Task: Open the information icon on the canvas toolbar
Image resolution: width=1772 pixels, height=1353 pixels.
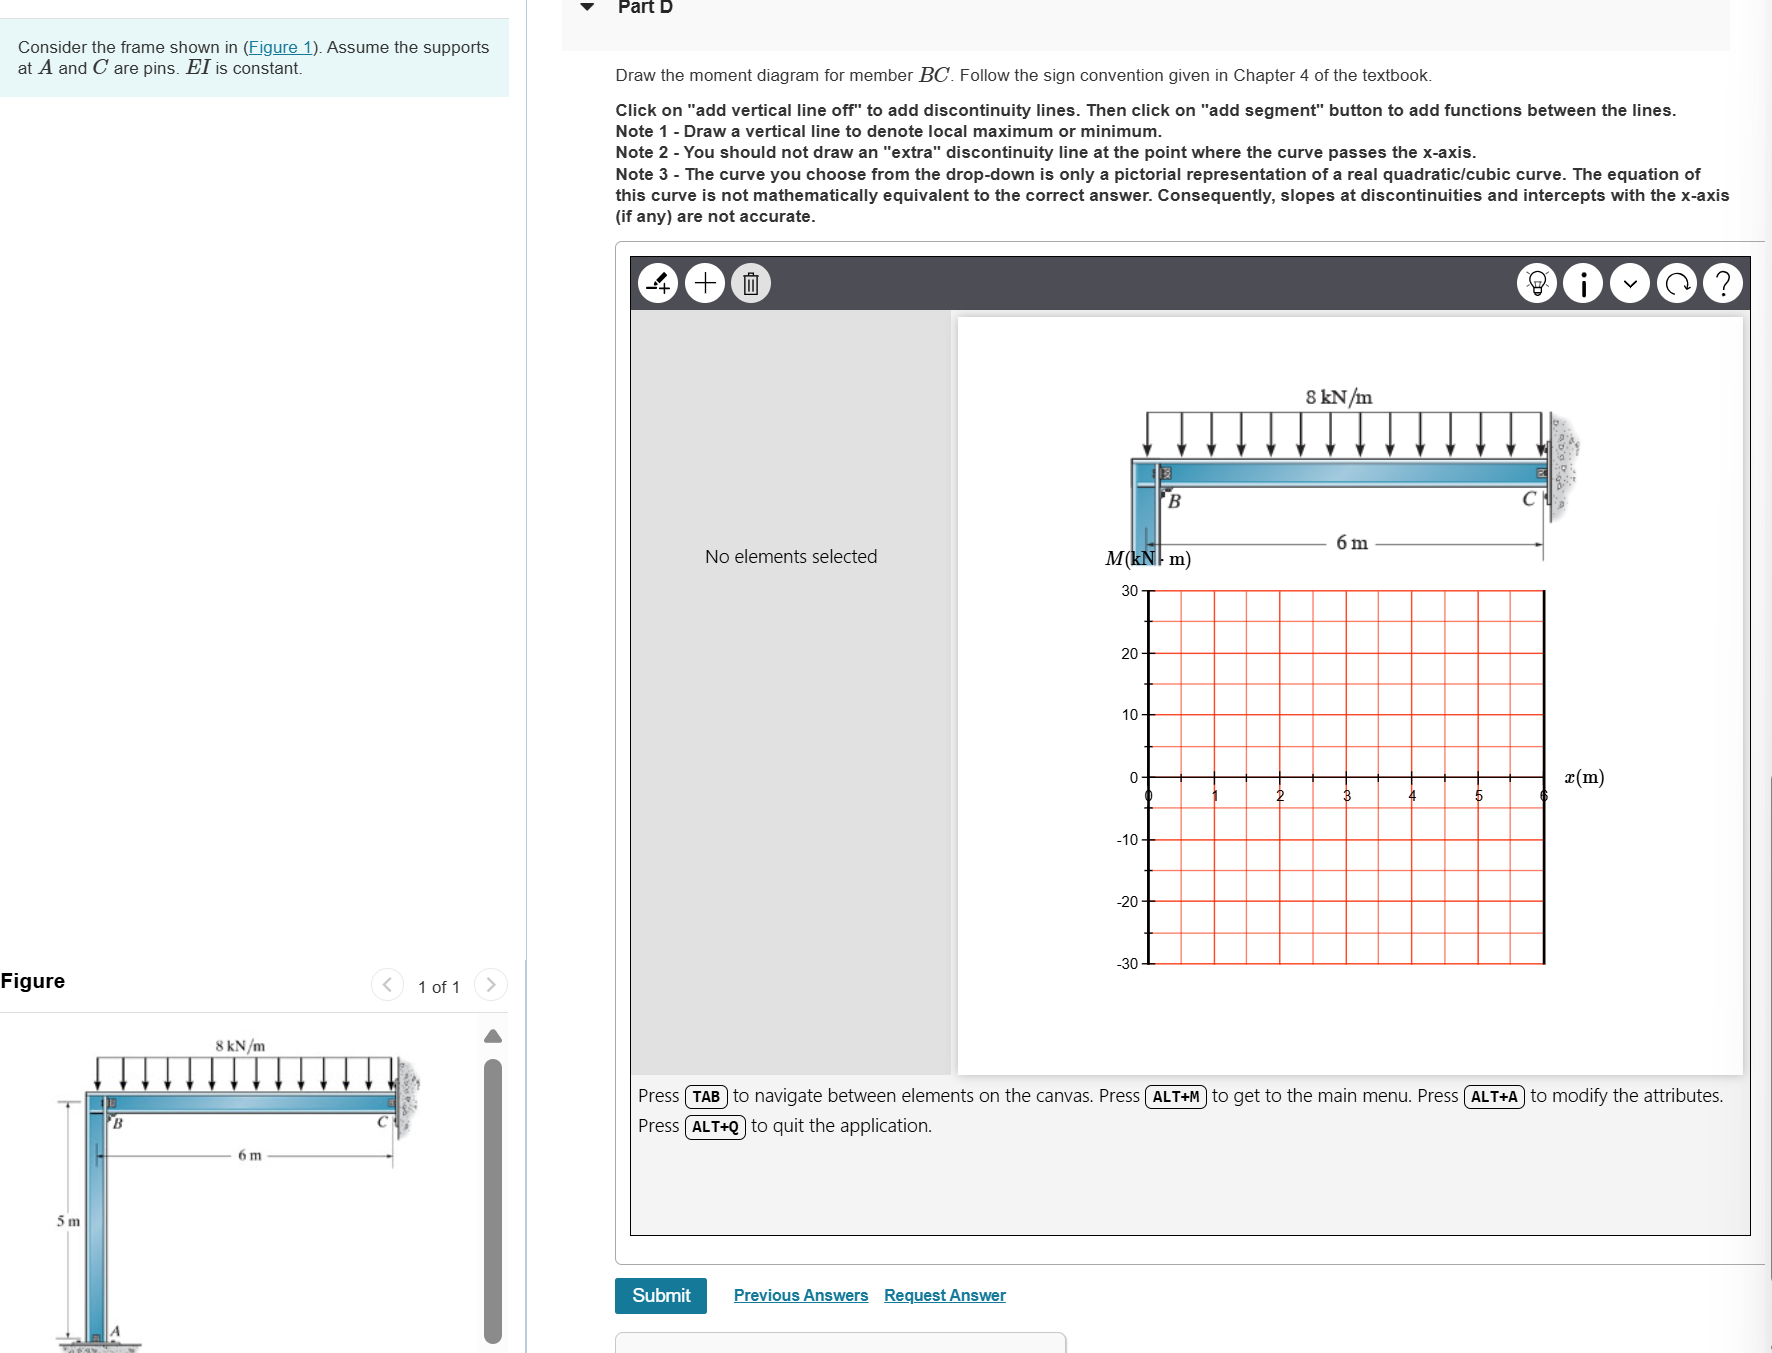Action: click(x=1583, y=283)
